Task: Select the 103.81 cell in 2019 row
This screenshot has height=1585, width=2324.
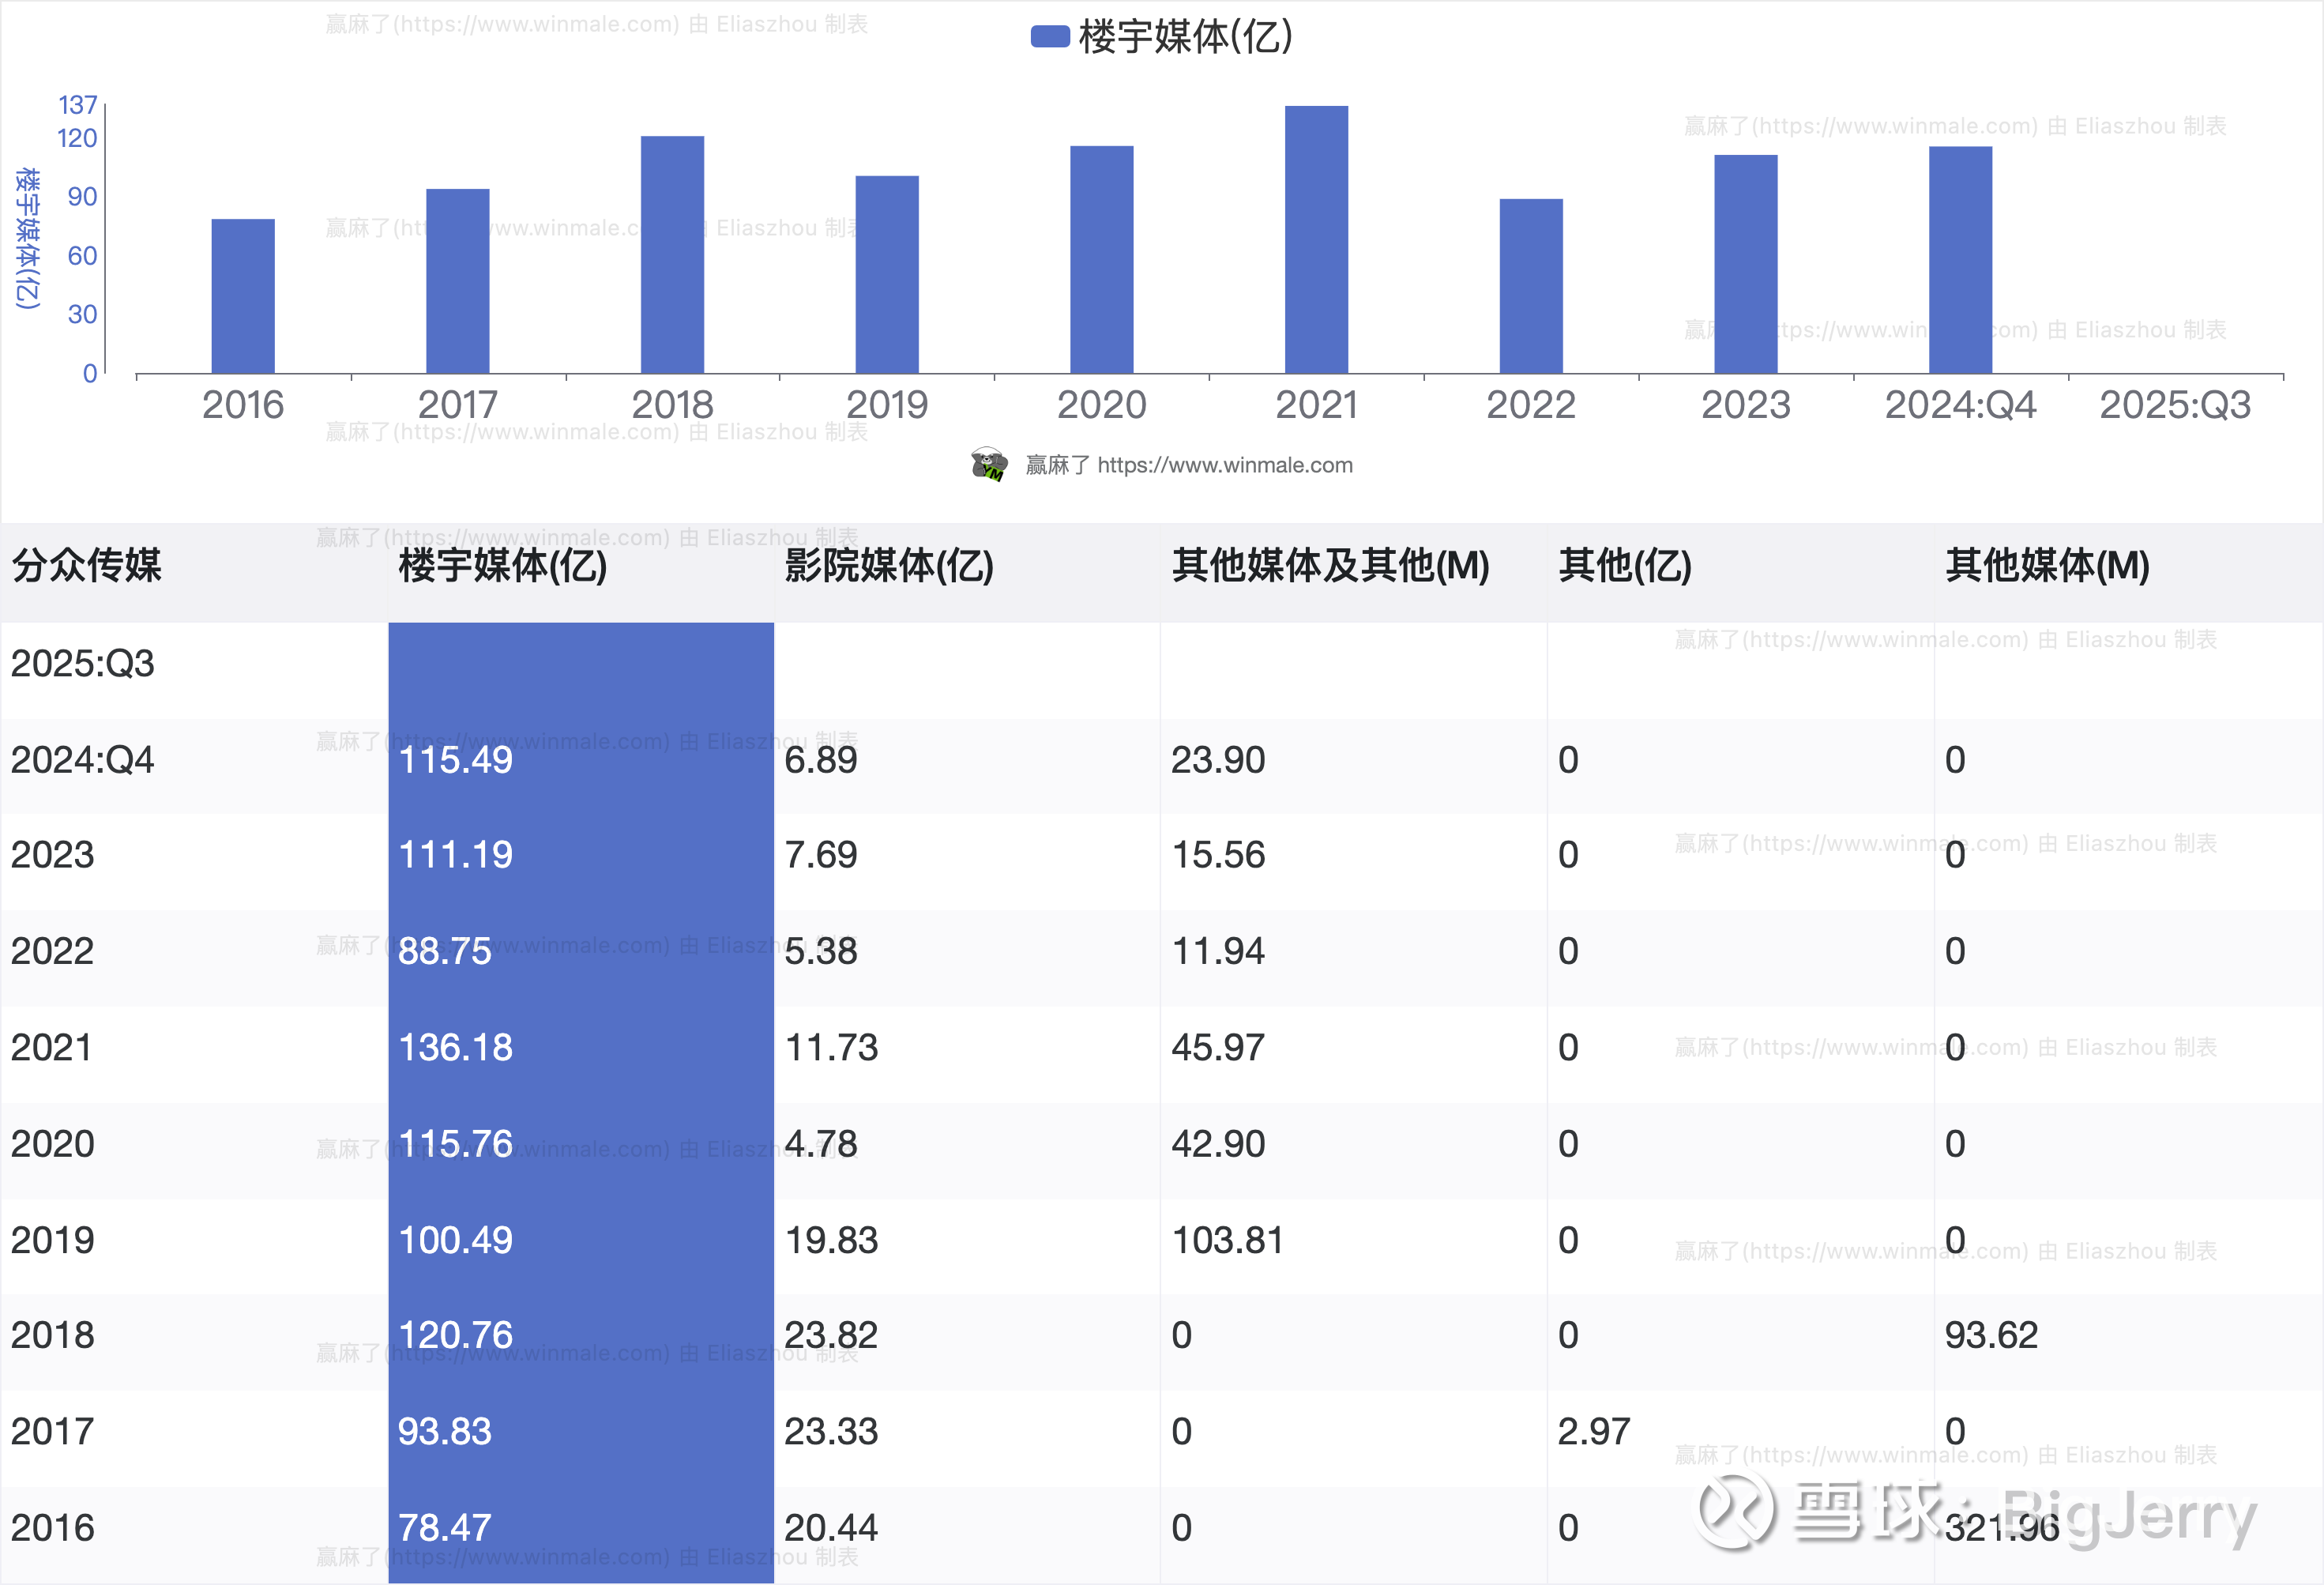Action: pos(1227,1241)
